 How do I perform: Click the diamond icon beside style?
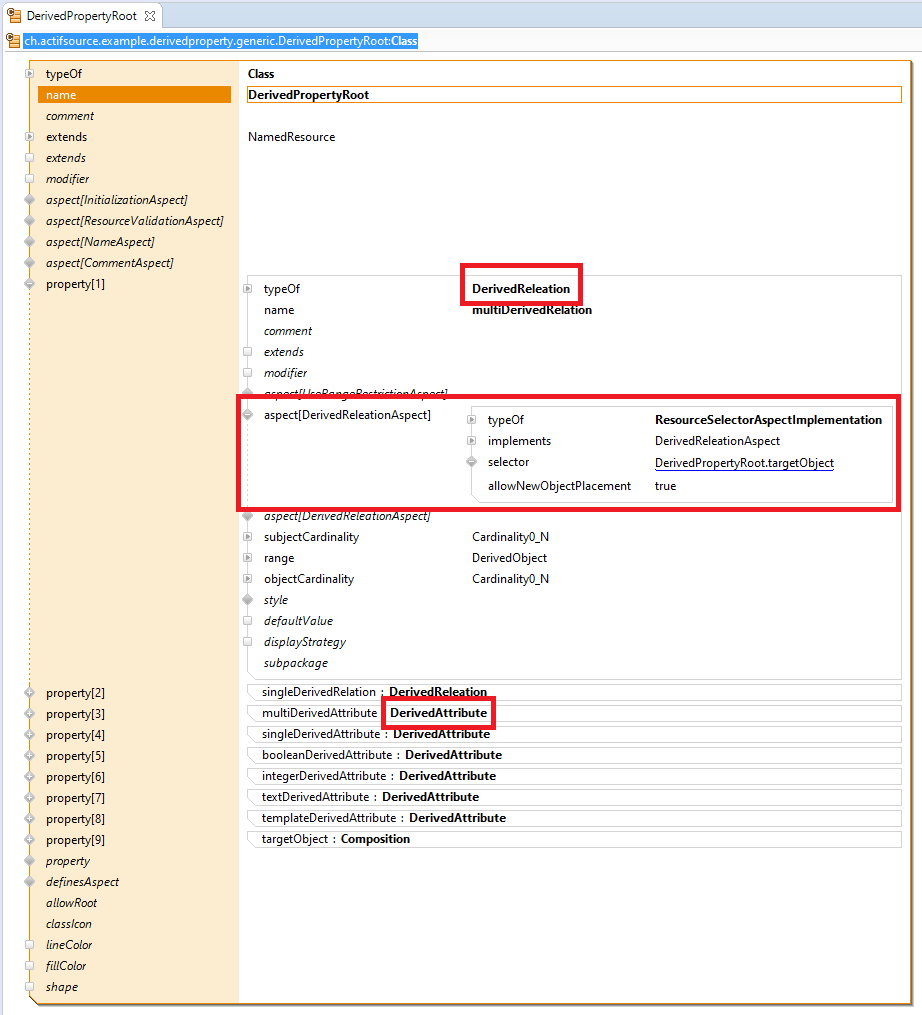click(x=247, y=600)
